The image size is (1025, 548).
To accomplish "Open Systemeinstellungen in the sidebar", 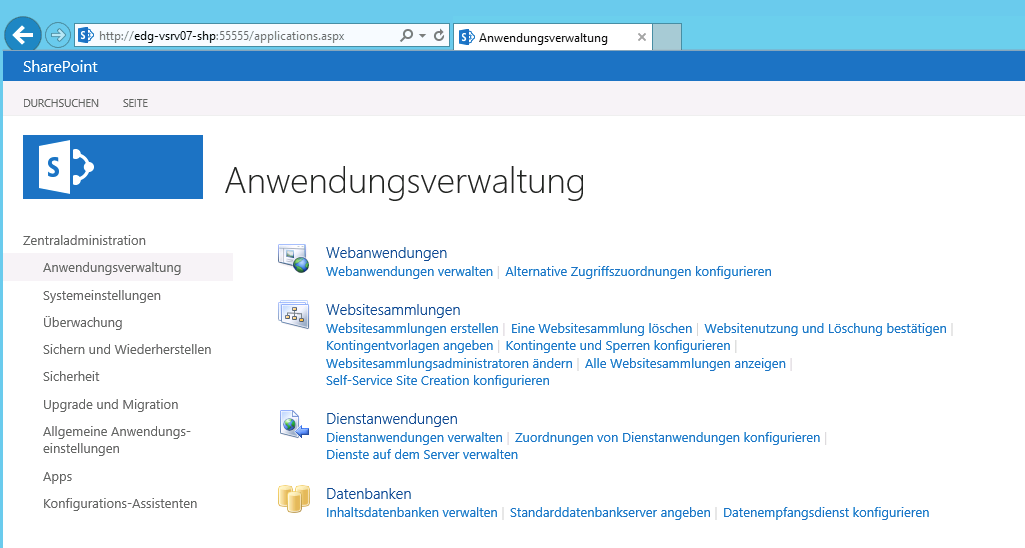I will pos(102,296).
